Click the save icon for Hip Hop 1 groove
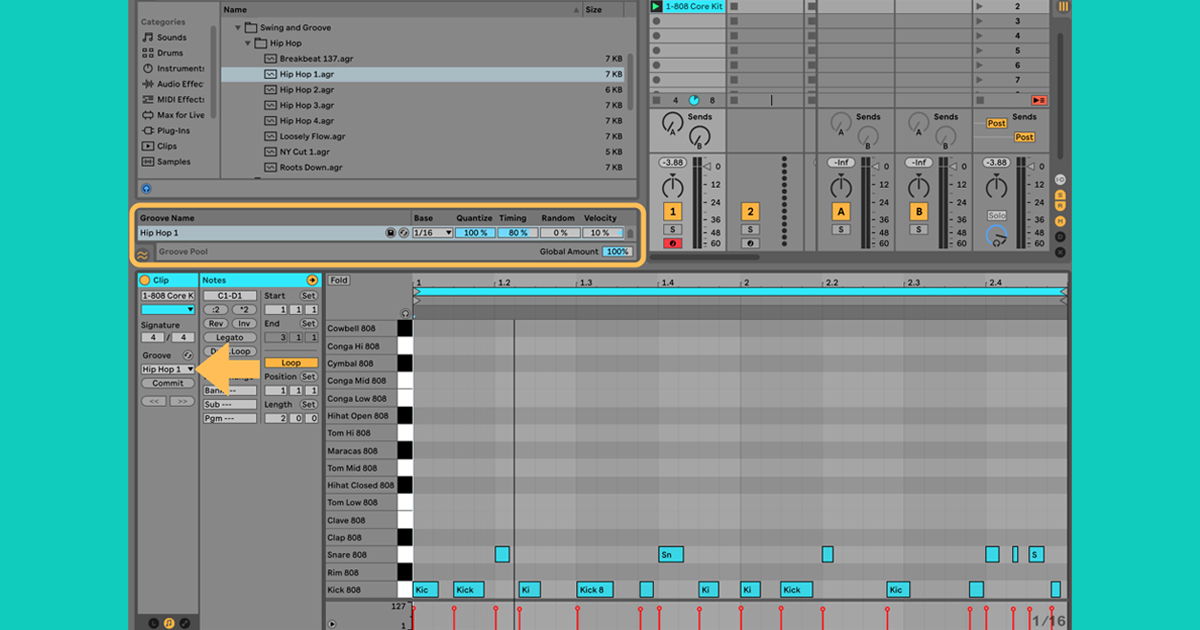The image size is (1200, 630). click(390, 233)
